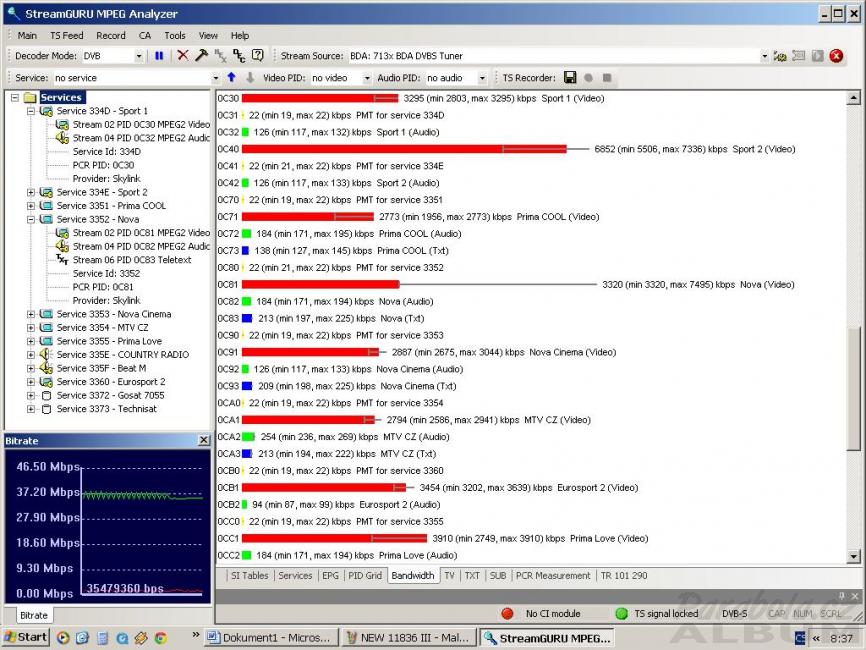Open the TS Feed menu

pyautogui.click(x=66, y=35)
